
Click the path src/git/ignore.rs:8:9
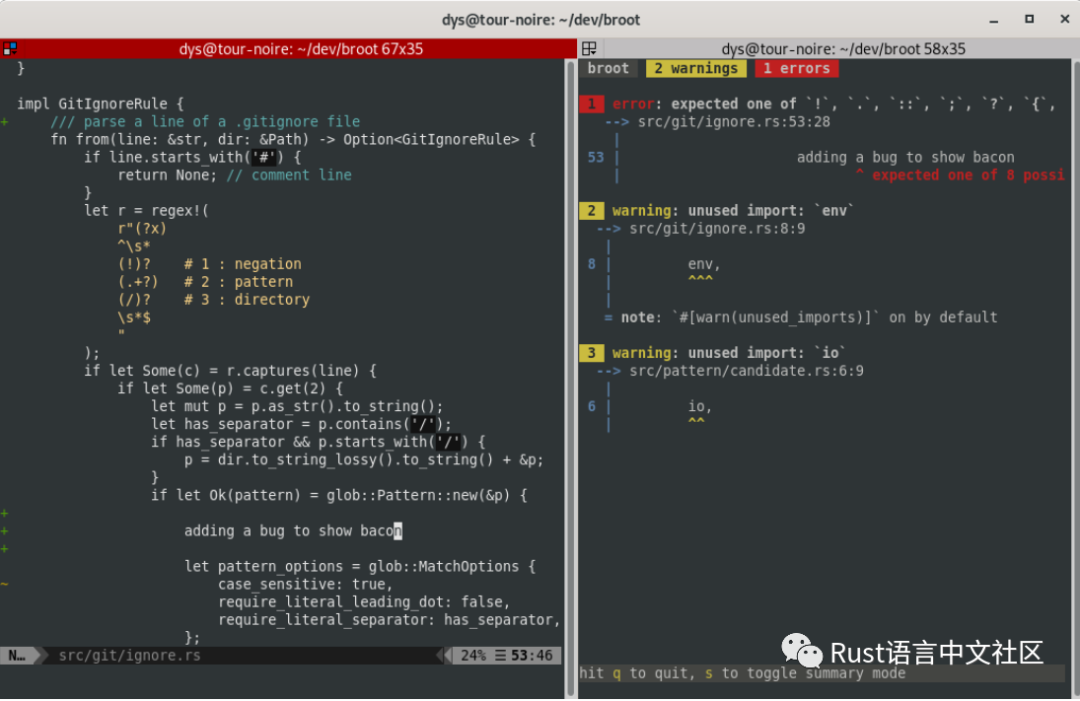pos(717,229)
